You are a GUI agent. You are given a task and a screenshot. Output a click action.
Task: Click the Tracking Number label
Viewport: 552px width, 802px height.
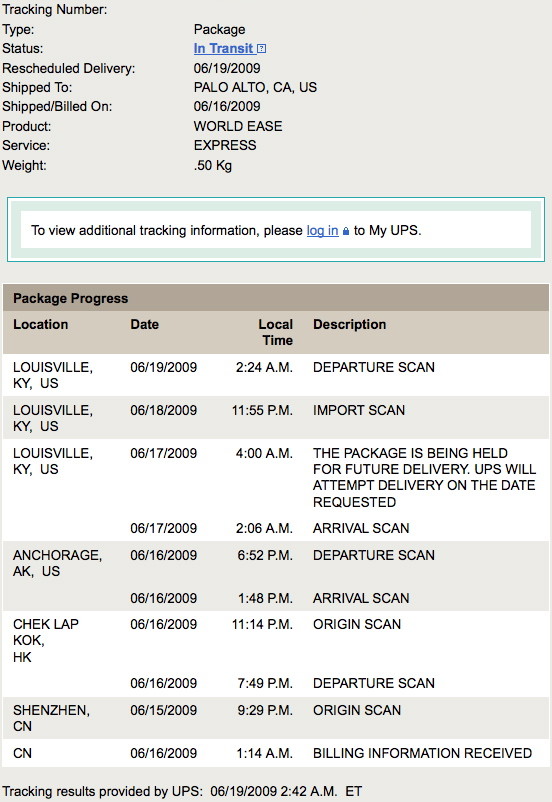(55, 9)
